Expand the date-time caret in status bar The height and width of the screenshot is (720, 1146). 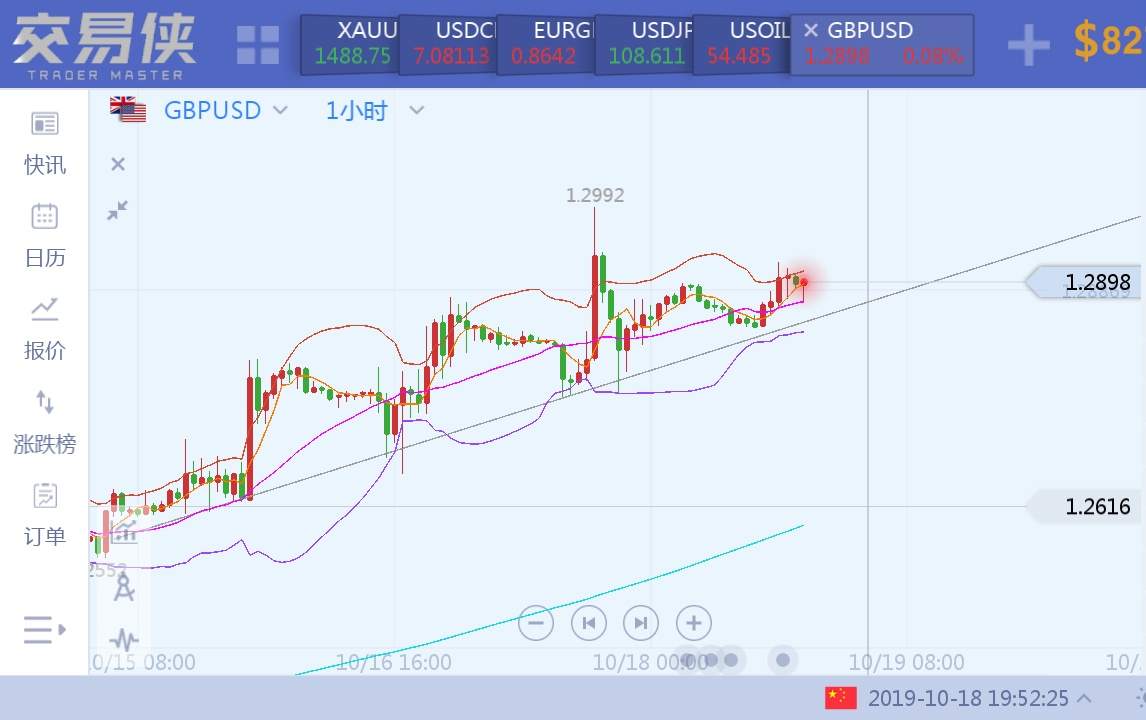pyautogui.click(x=1084, y=698)
